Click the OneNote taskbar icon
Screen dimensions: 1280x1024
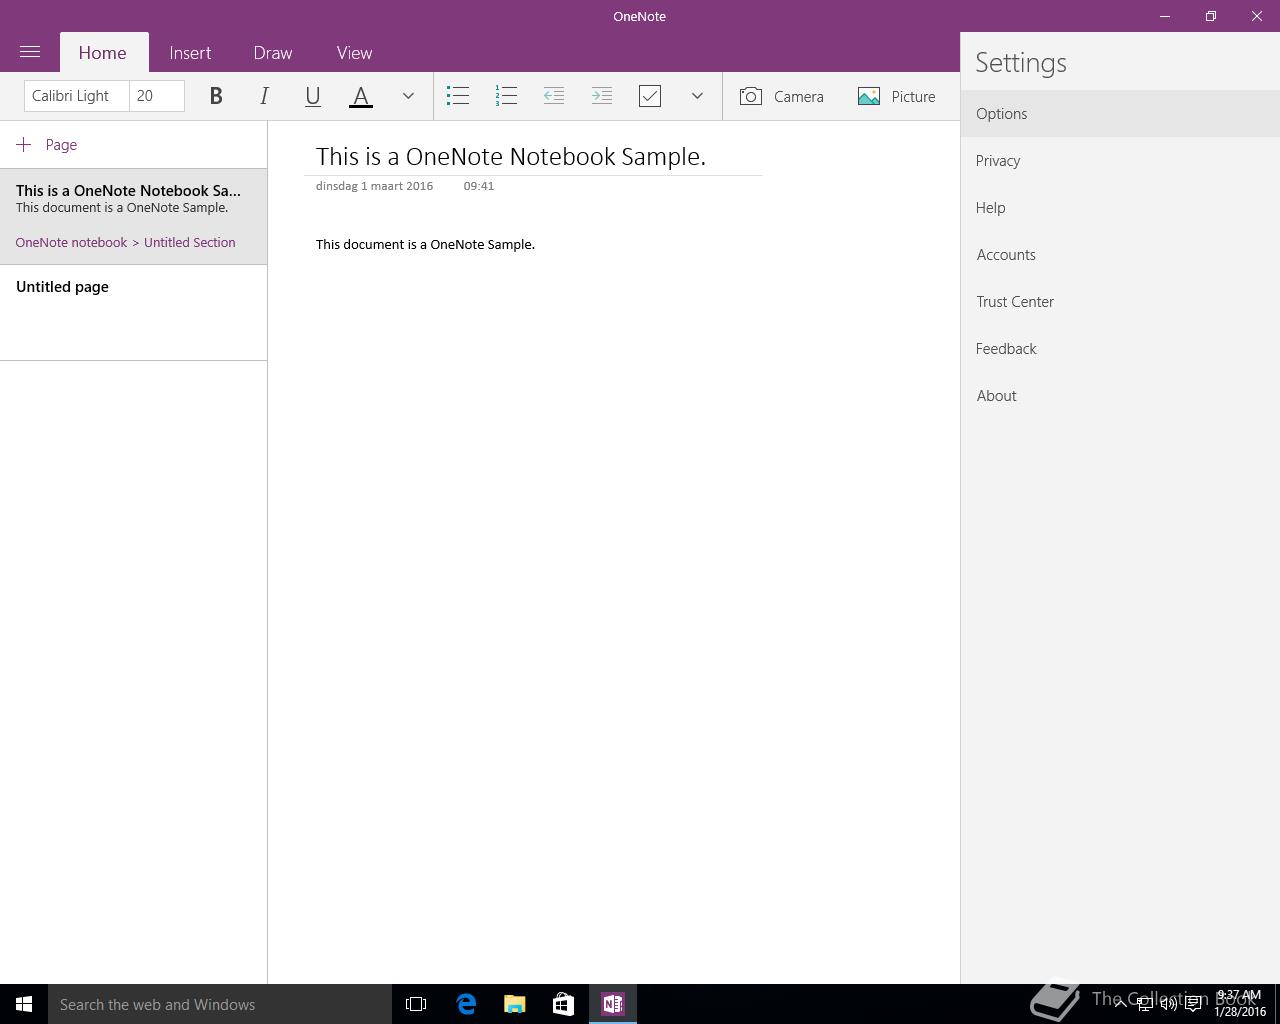click(613, 1004)
